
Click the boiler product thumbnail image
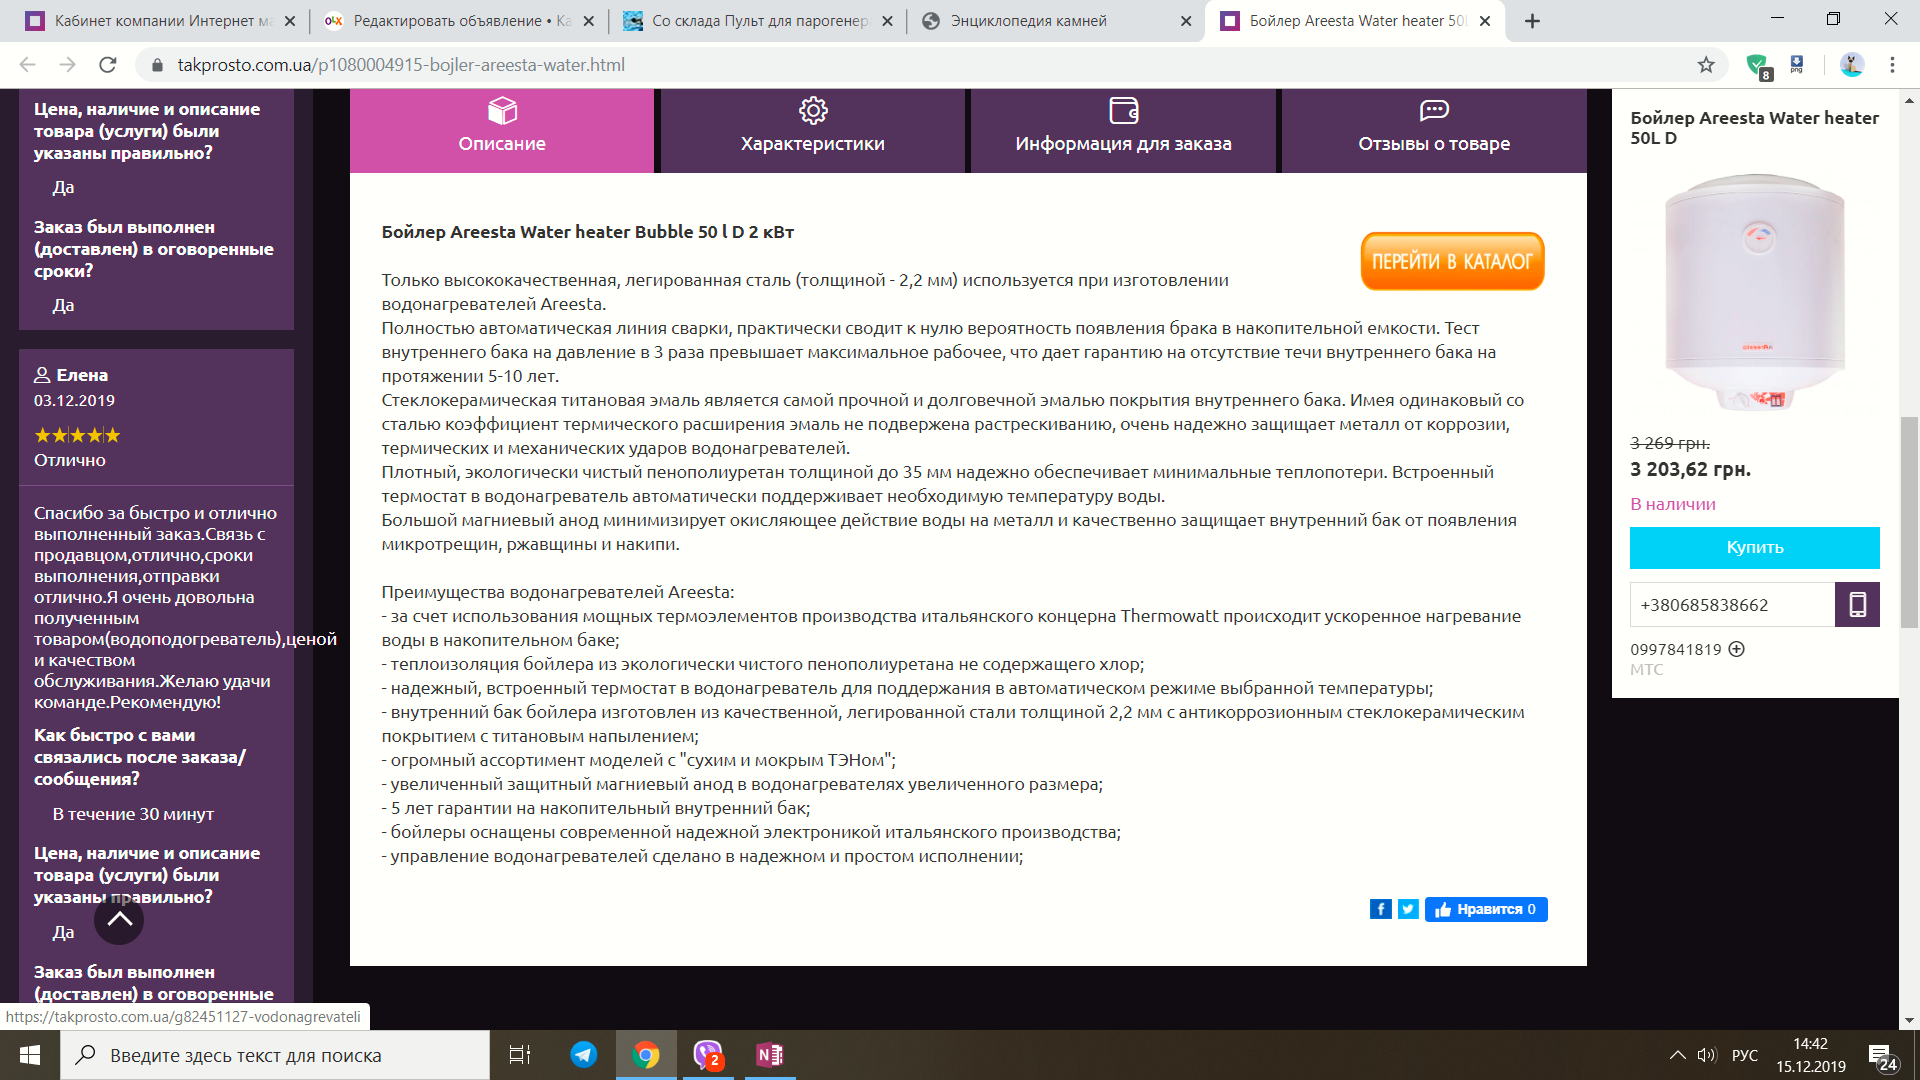point(1754,292)
